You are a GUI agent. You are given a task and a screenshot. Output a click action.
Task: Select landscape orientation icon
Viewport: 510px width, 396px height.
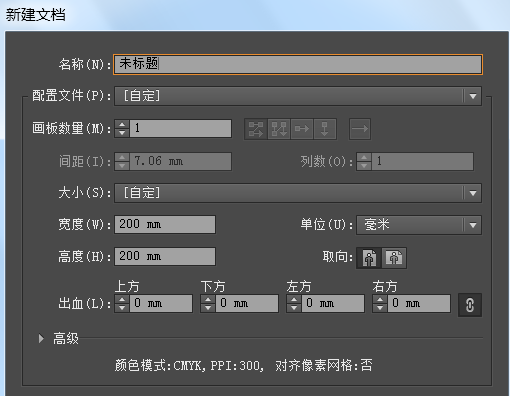click(x=394, y=258)
